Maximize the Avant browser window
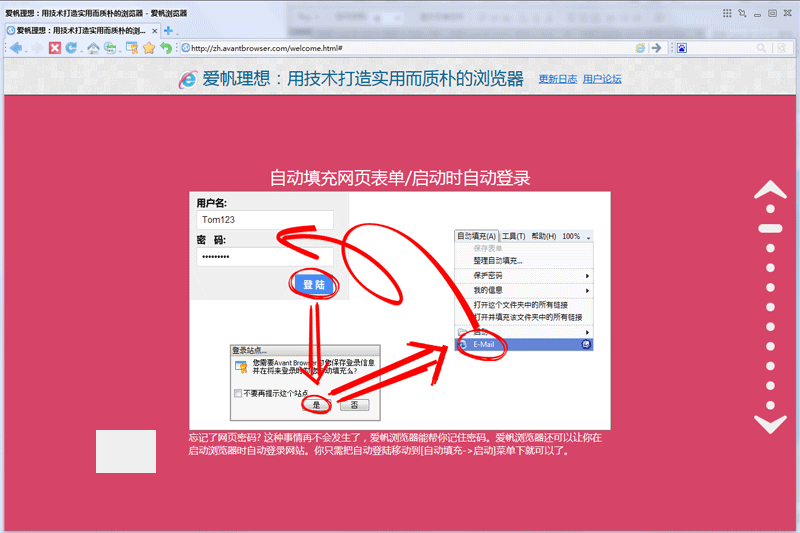The height and width of the screenshot is (533, 800). point(772,13)
